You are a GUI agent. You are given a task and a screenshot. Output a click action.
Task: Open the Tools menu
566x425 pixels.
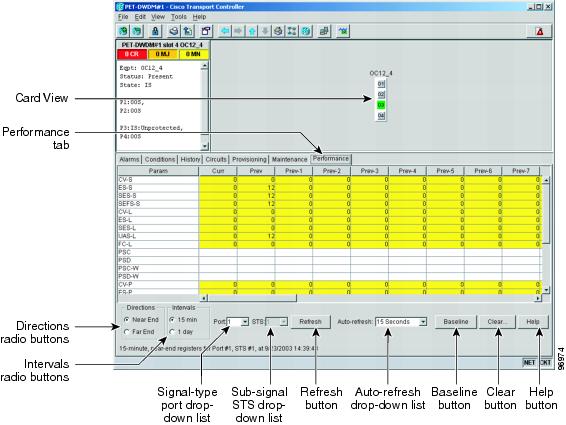tap(179, 17)
